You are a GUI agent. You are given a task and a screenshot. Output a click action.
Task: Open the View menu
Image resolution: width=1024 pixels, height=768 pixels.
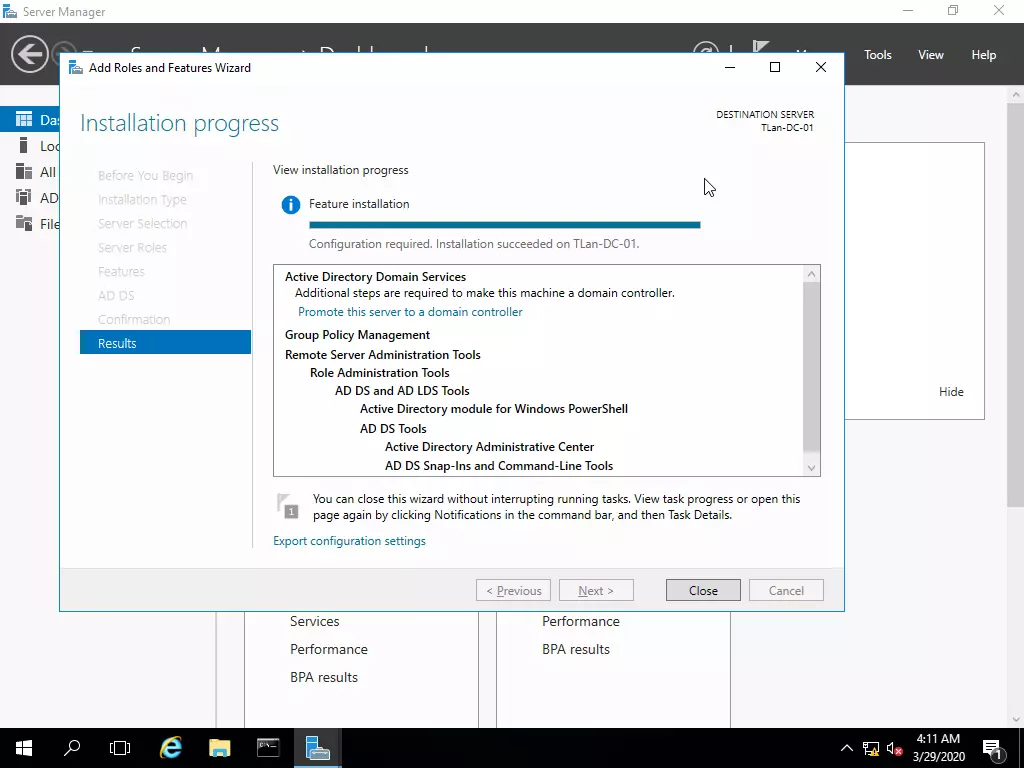pyautogui.click(x=931, y=55)
